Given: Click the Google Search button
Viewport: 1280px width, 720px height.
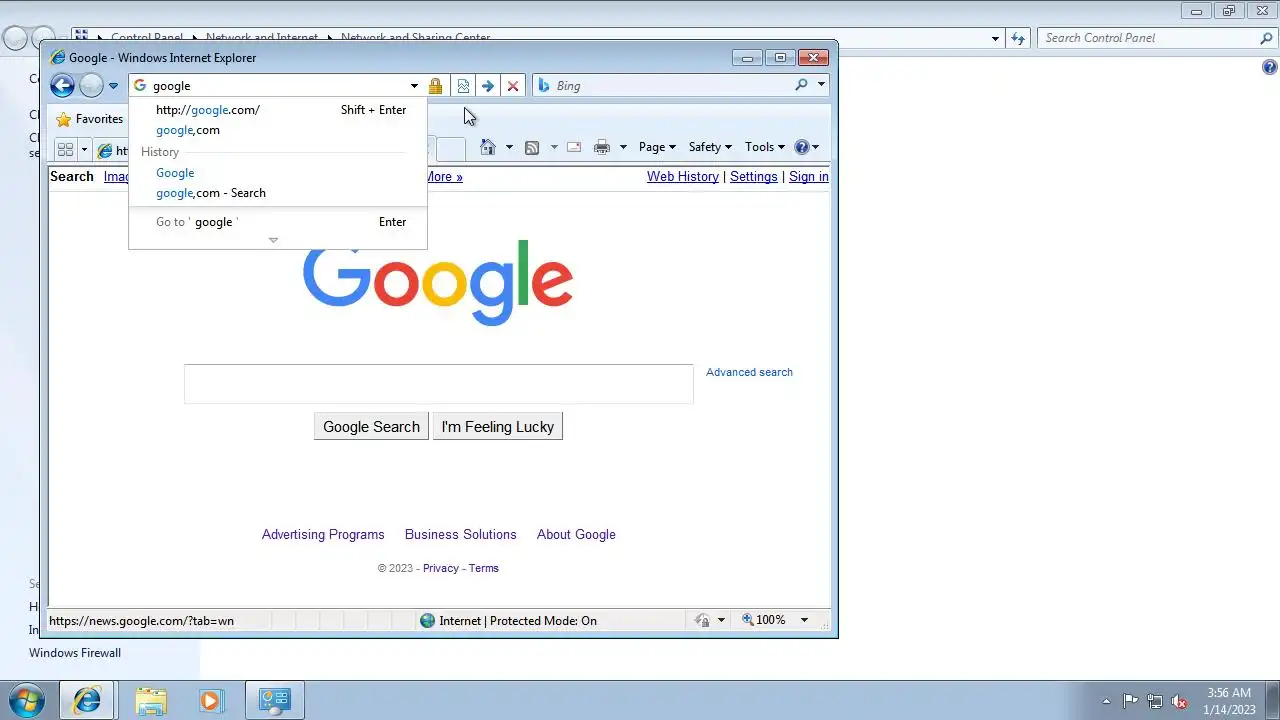Looking at the screenshot, I should [x=371, y=426].
